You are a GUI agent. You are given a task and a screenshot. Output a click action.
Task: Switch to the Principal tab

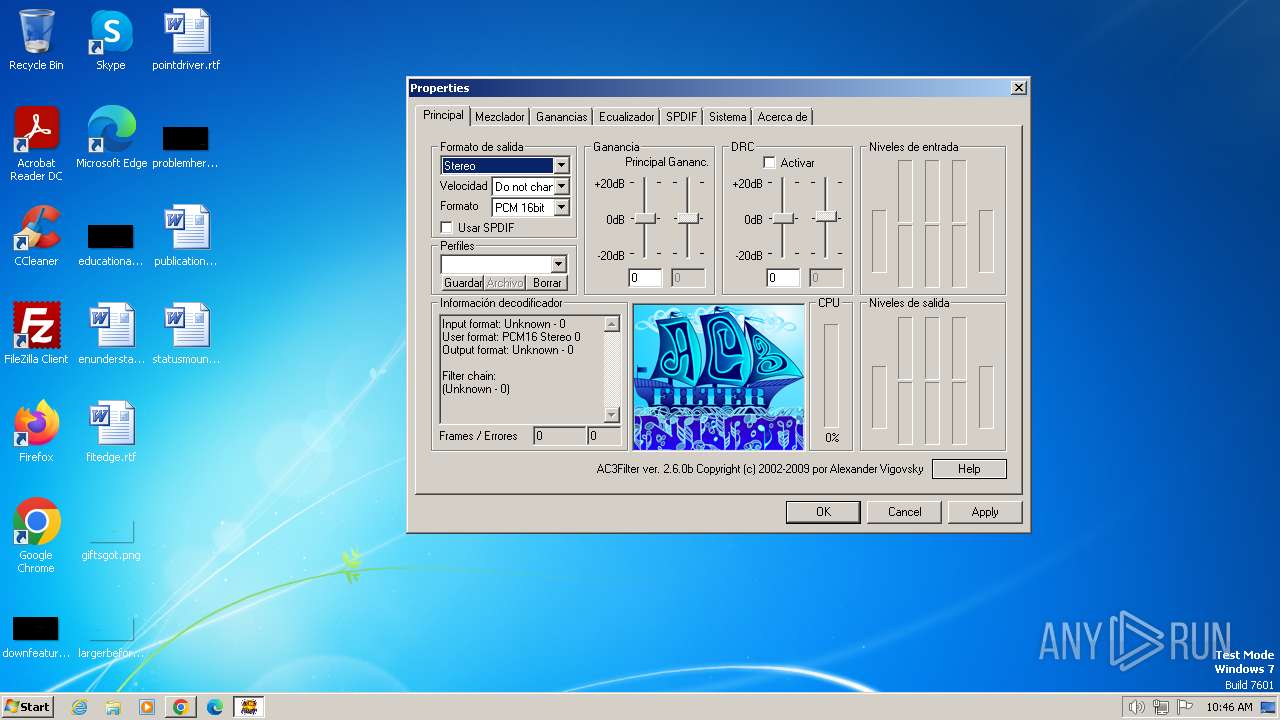(443, 115)
